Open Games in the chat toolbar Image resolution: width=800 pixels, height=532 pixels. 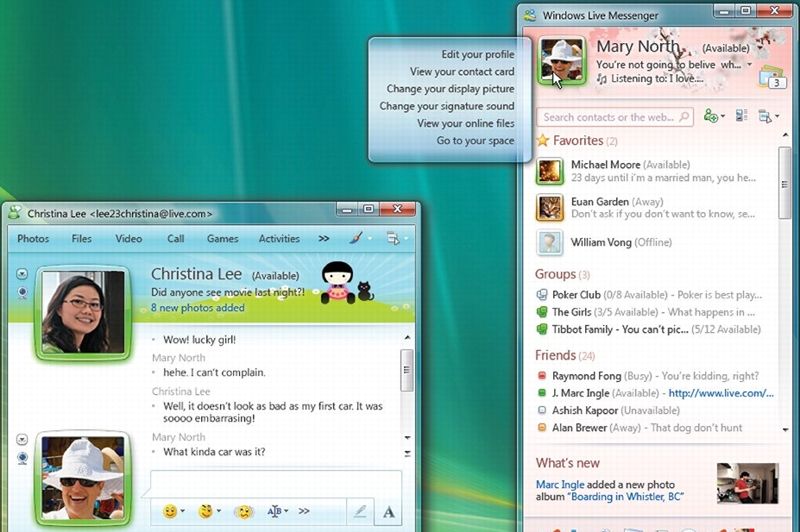pos(222,238)
